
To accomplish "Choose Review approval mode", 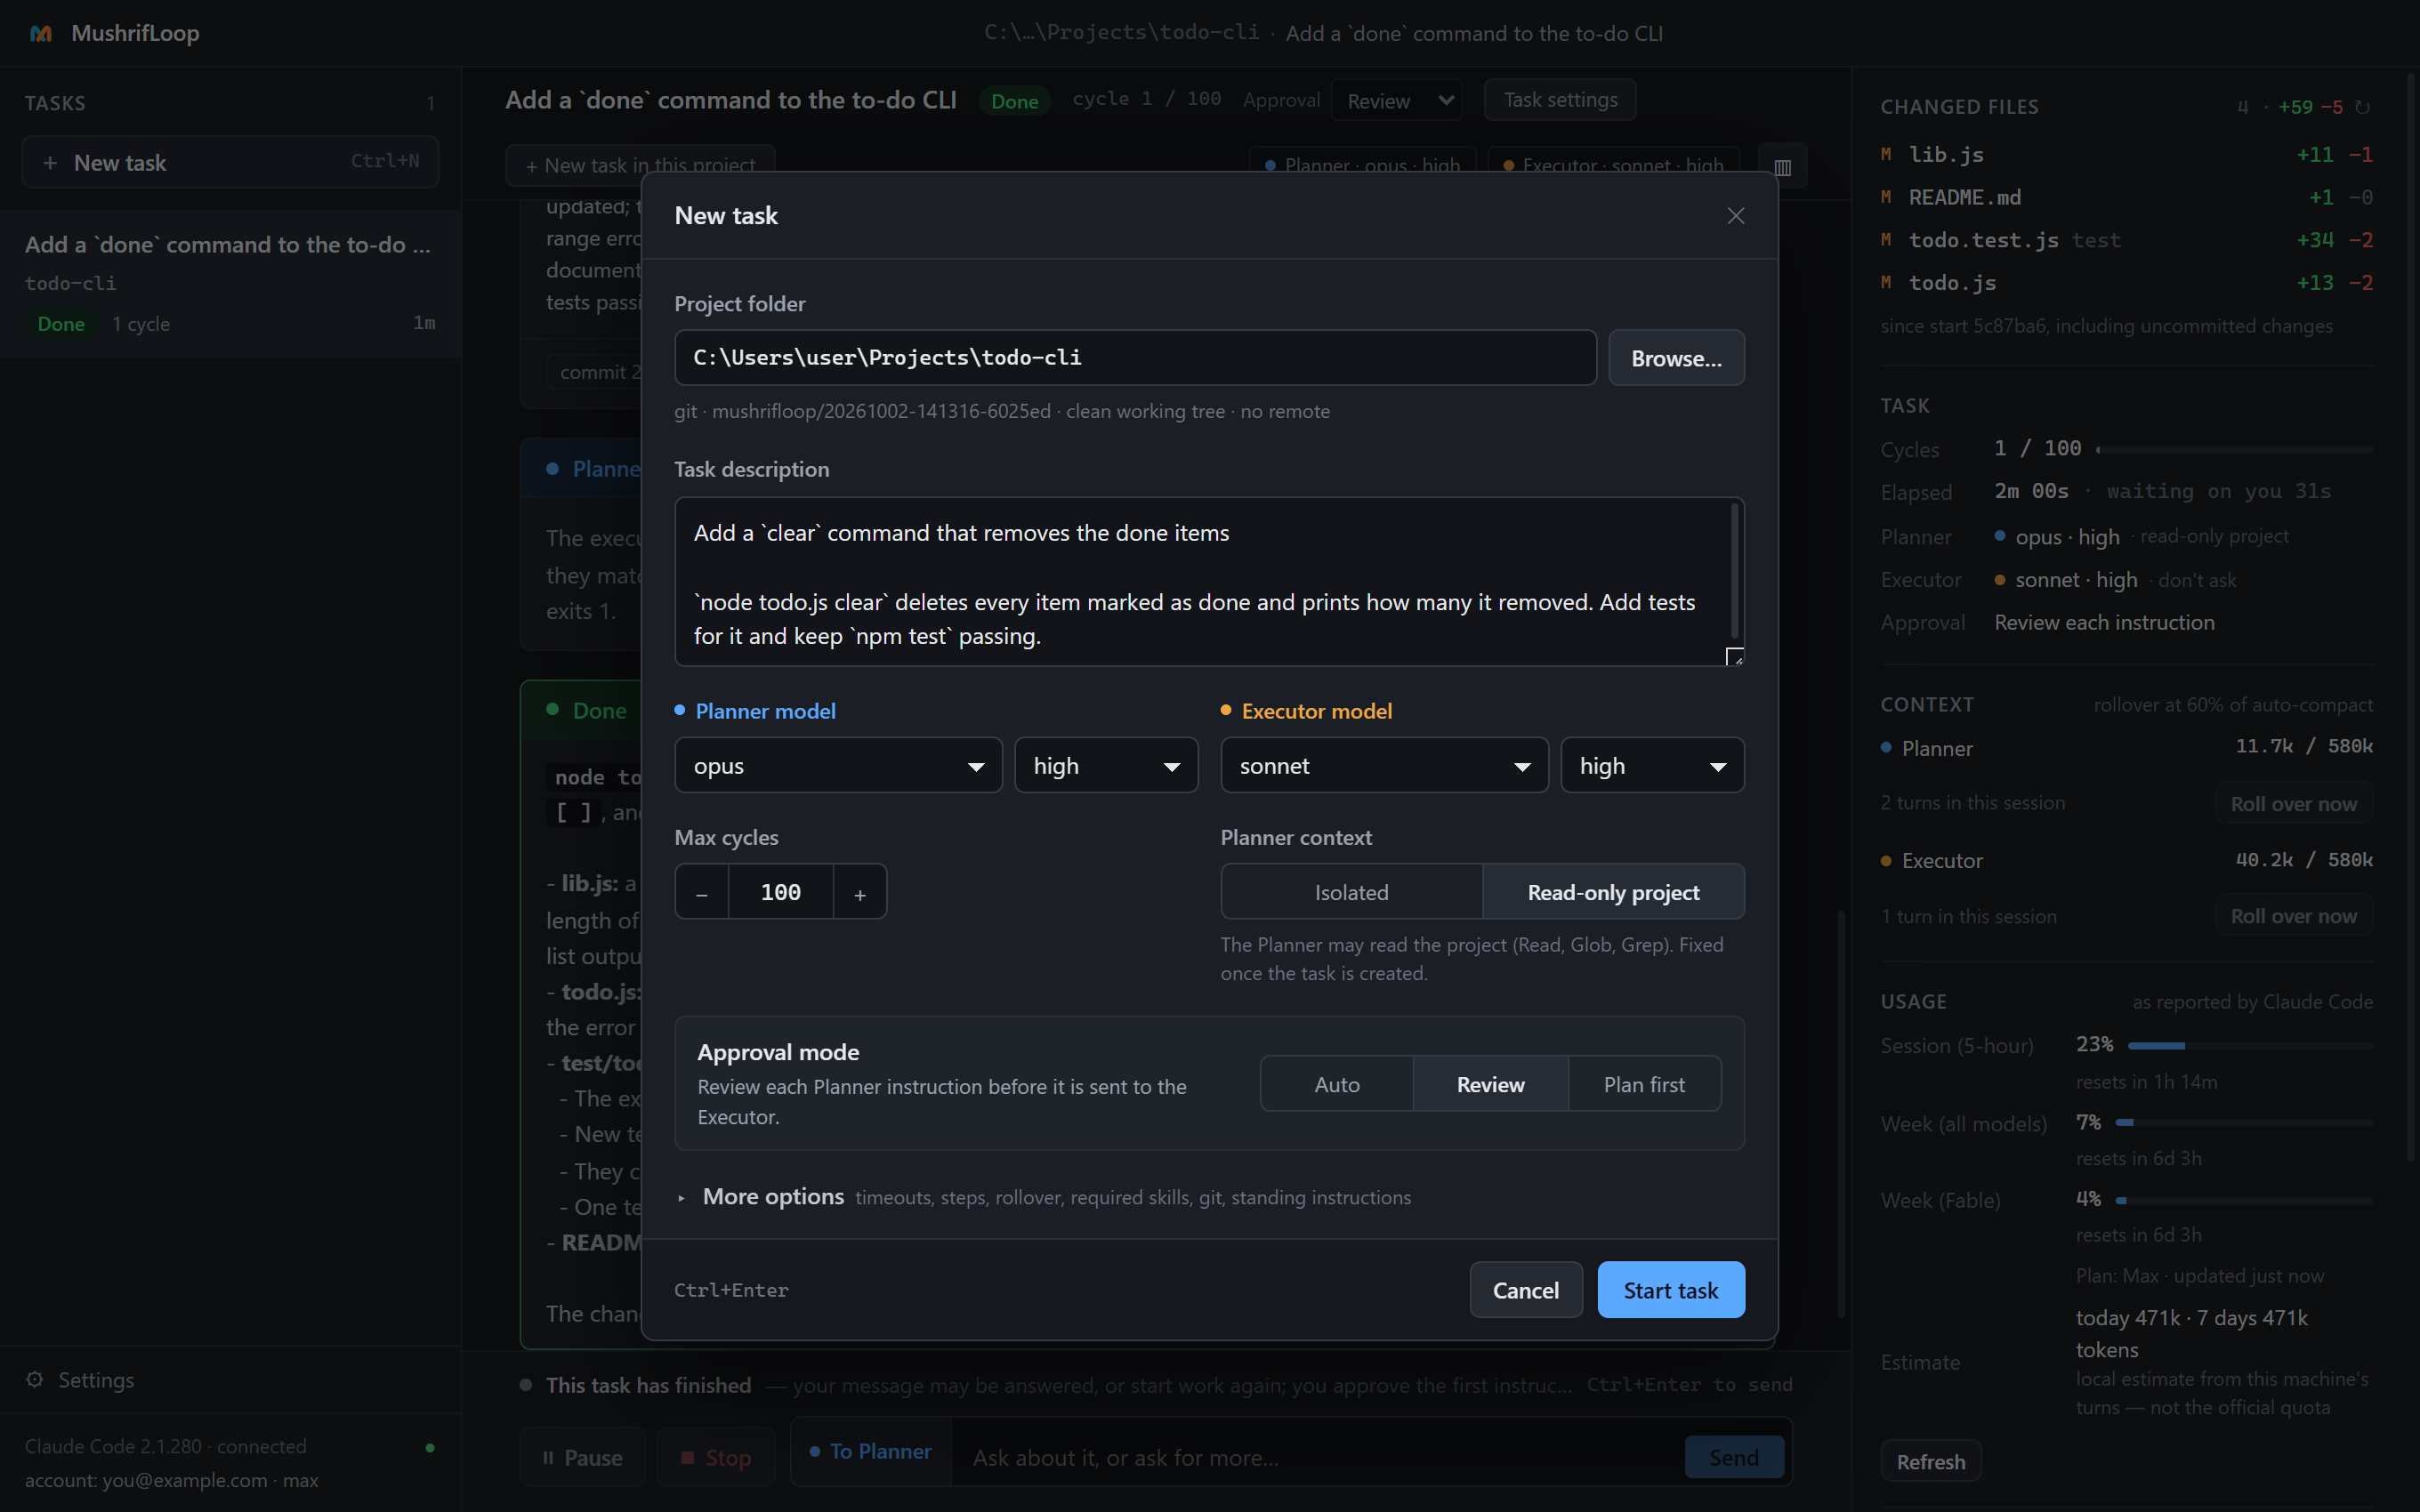I will 1490,1084.
